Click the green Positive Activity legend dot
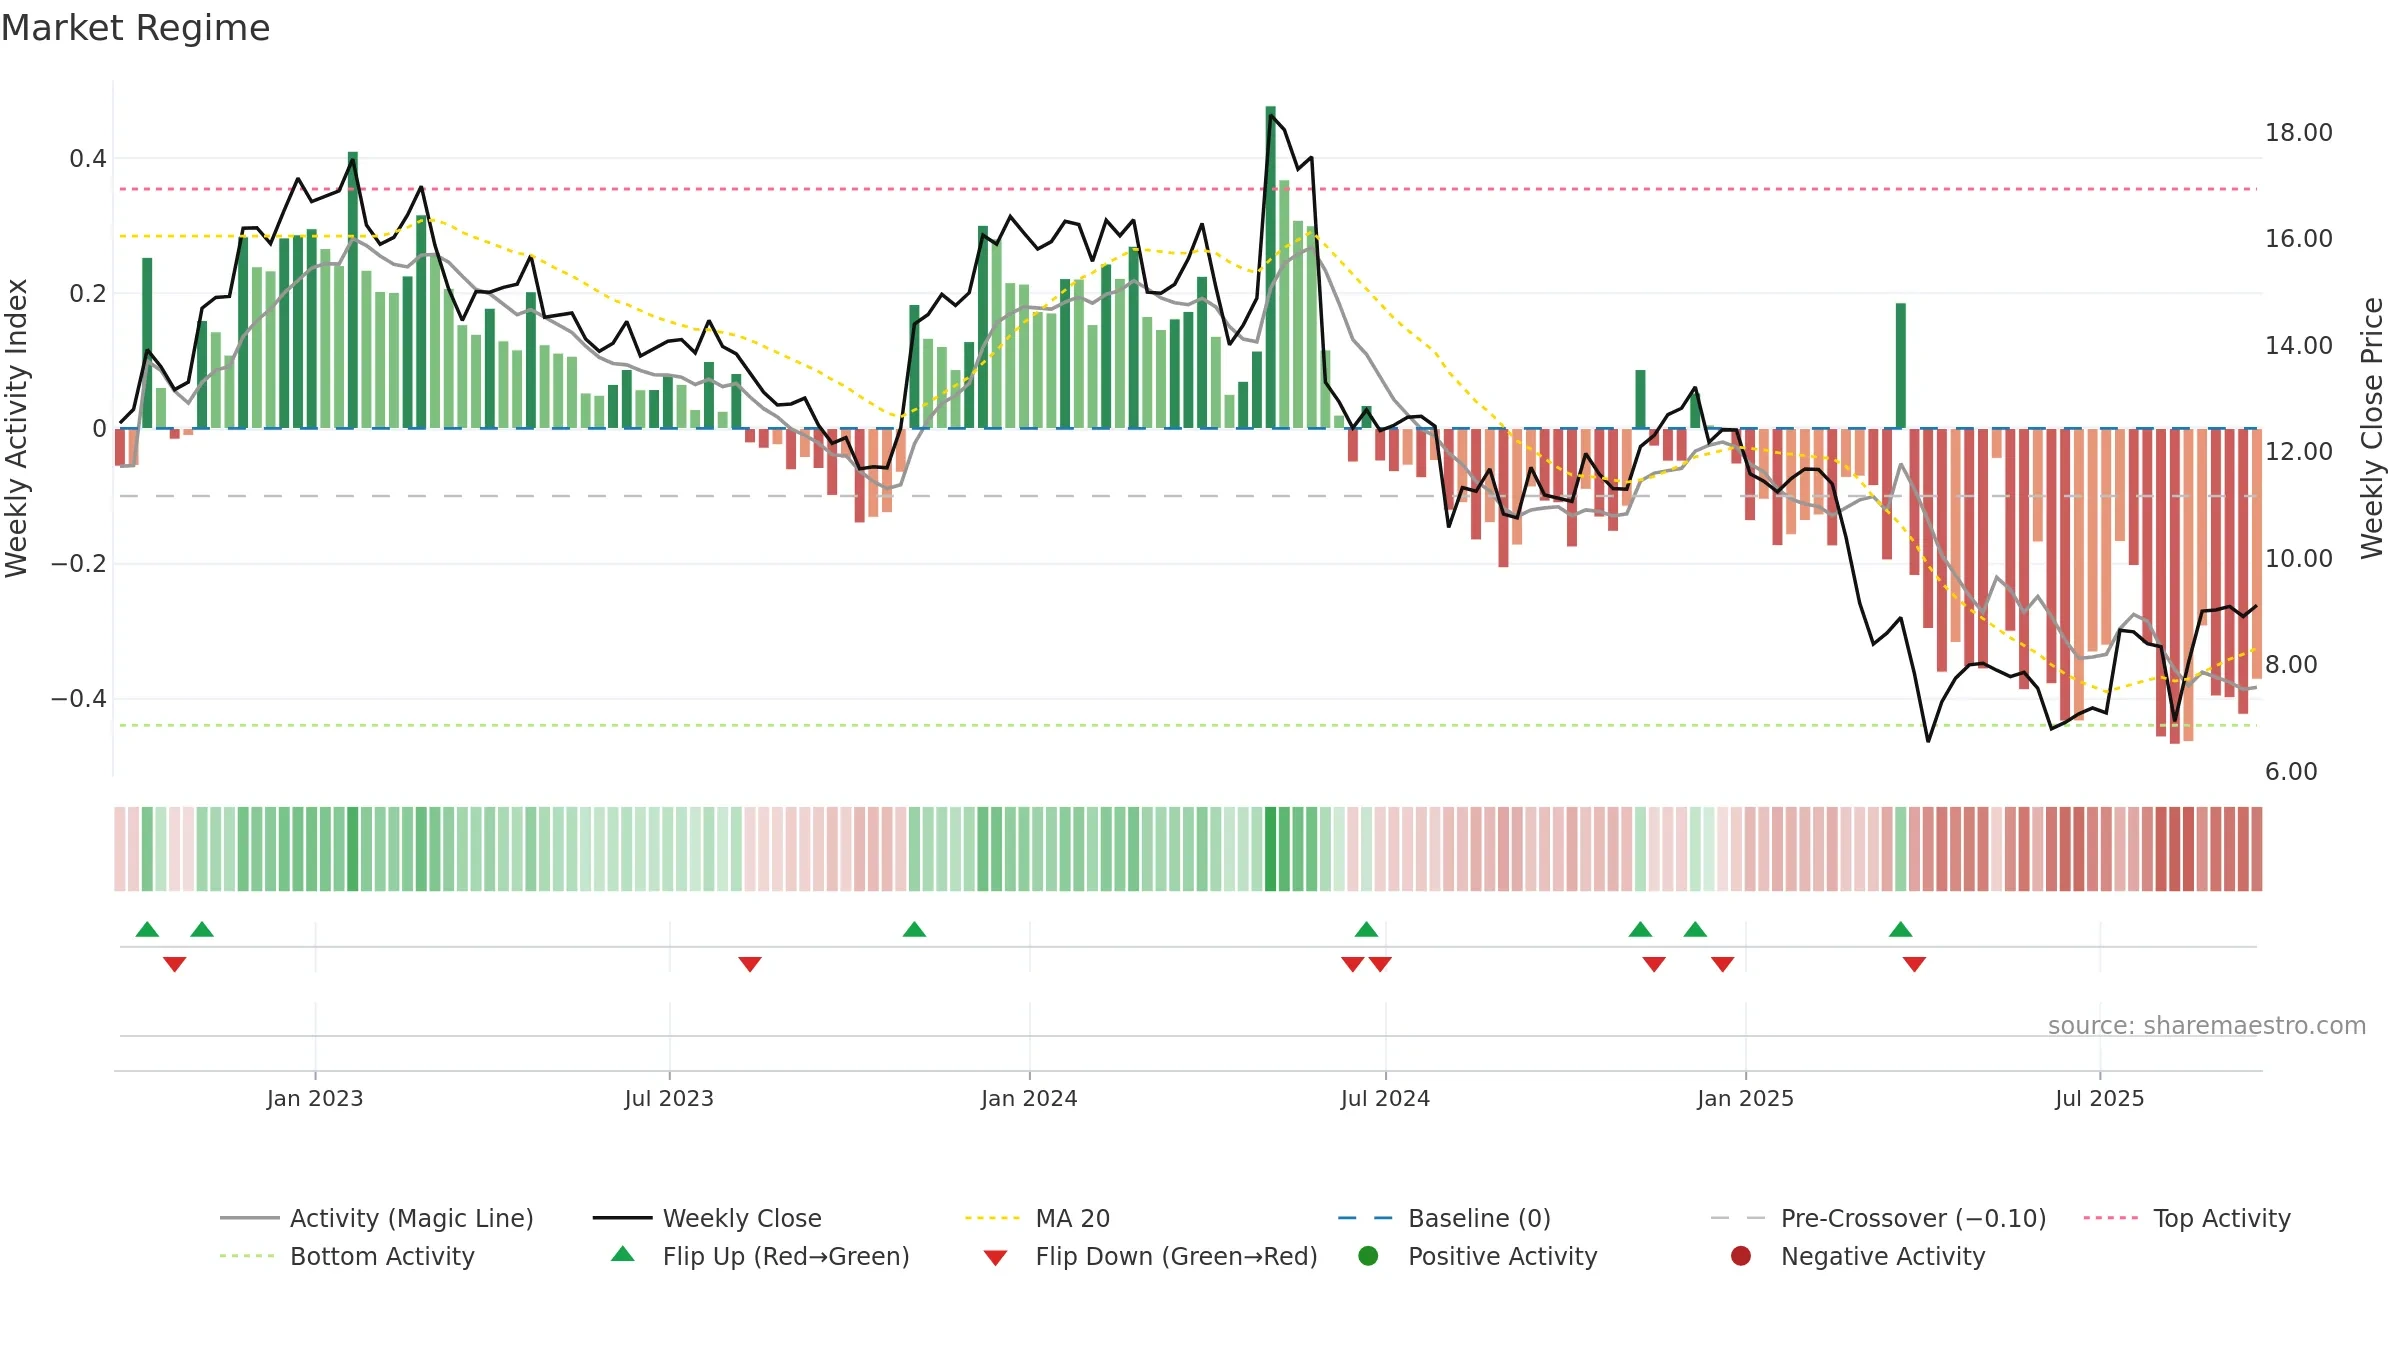This screenshot has height=1350, width=2400. [1368, 1256]
